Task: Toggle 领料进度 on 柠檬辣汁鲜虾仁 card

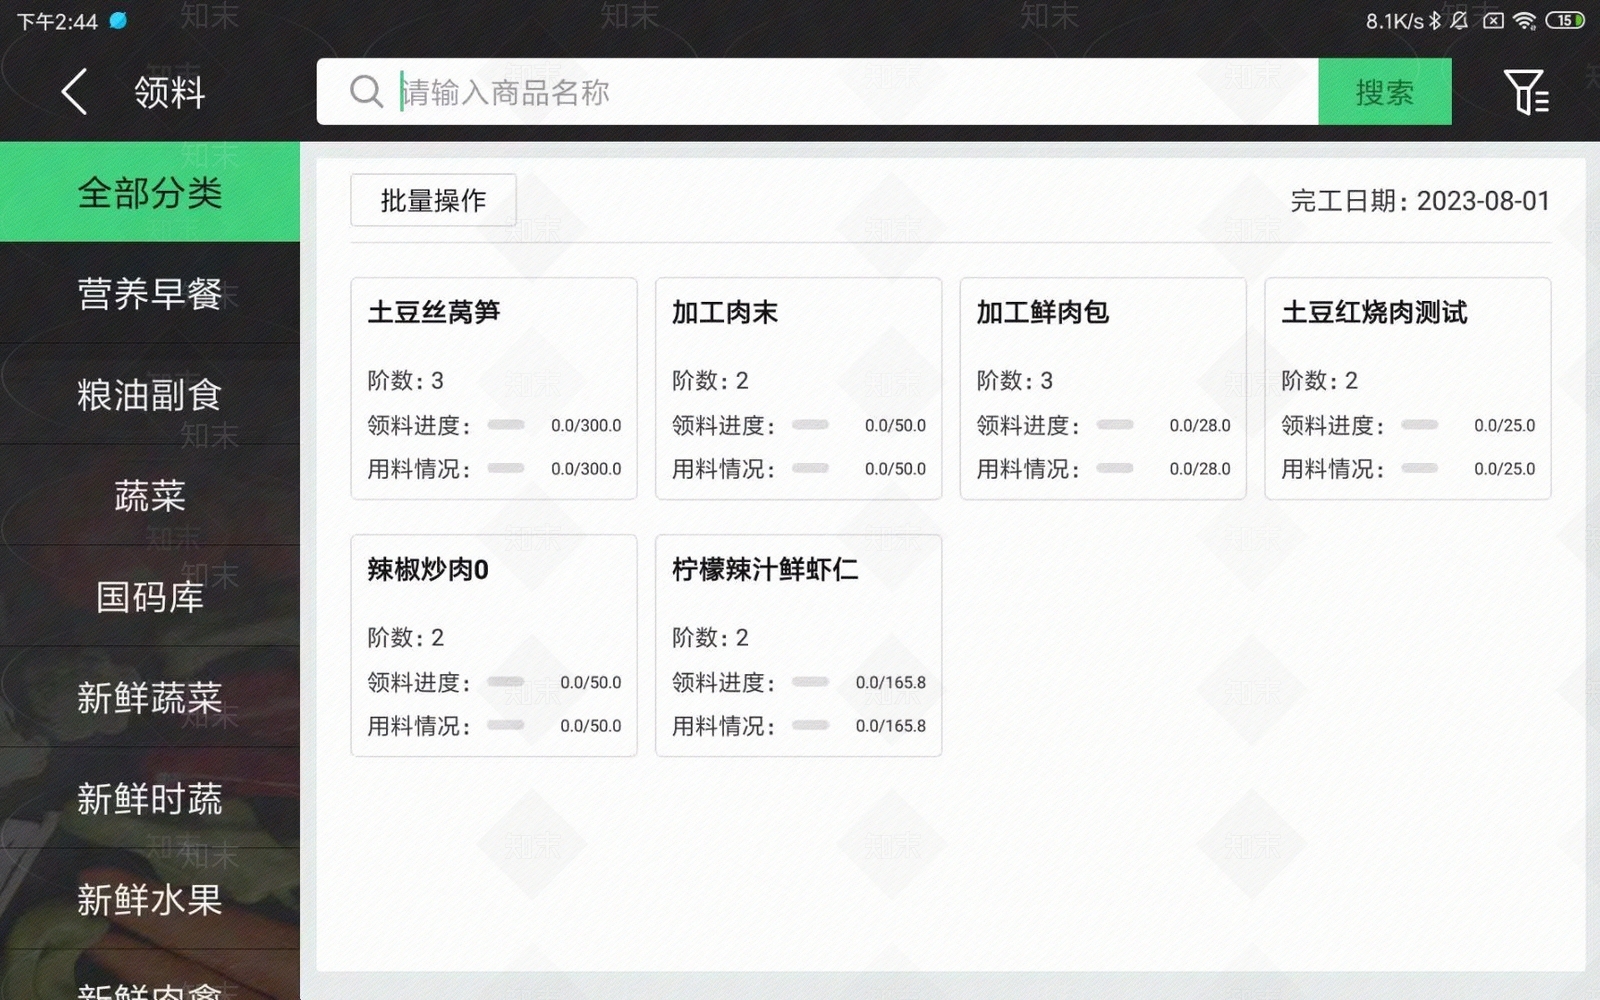Action: 812,683
